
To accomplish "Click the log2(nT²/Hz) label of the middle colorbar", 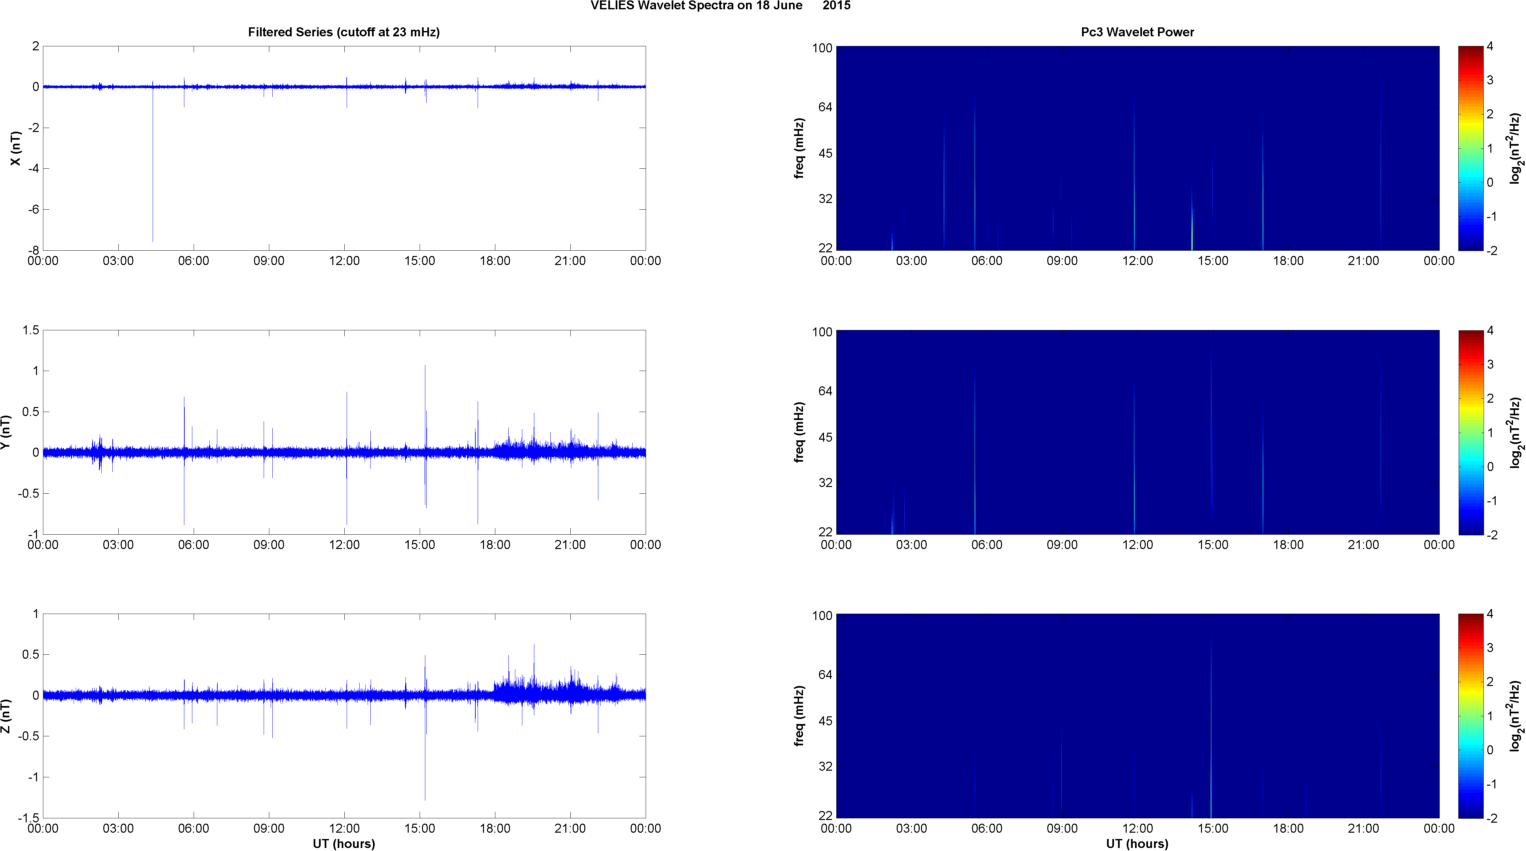I will (1516, 432).
